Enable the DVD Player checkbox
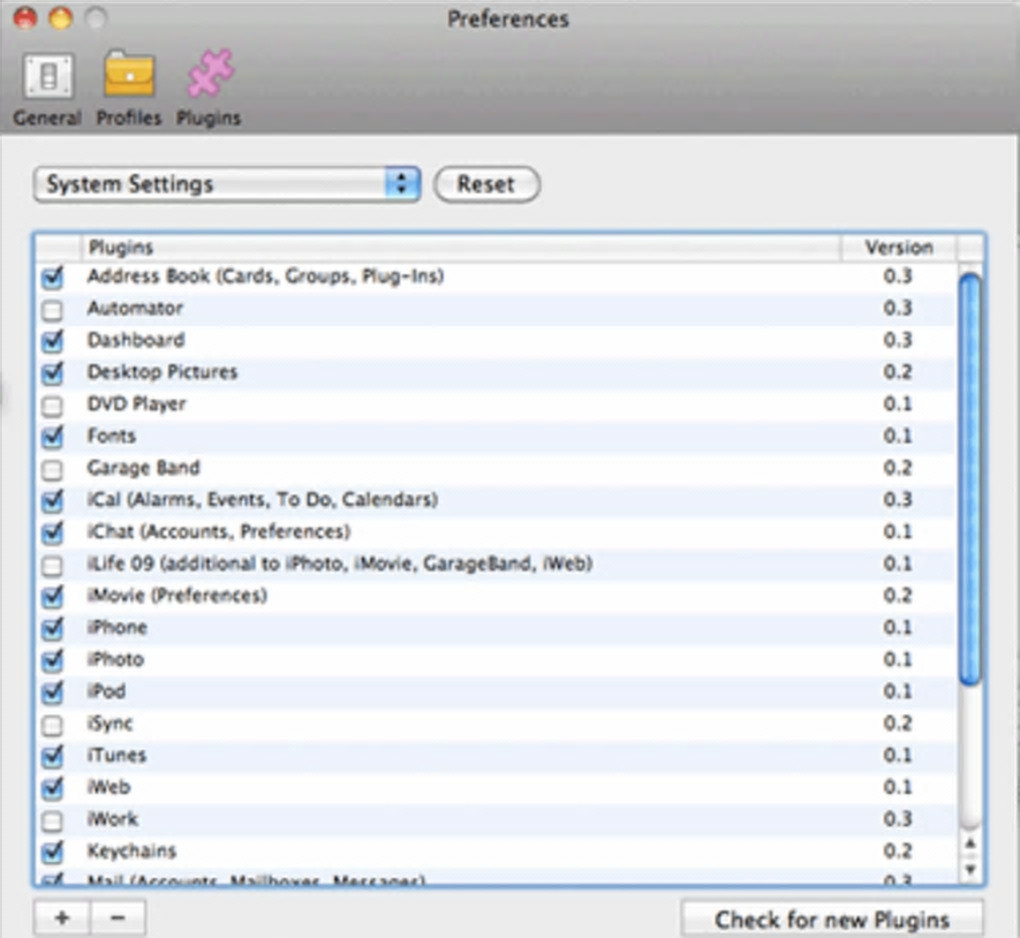The height and width of the screenshot is (938, 1020). [52, 406]
